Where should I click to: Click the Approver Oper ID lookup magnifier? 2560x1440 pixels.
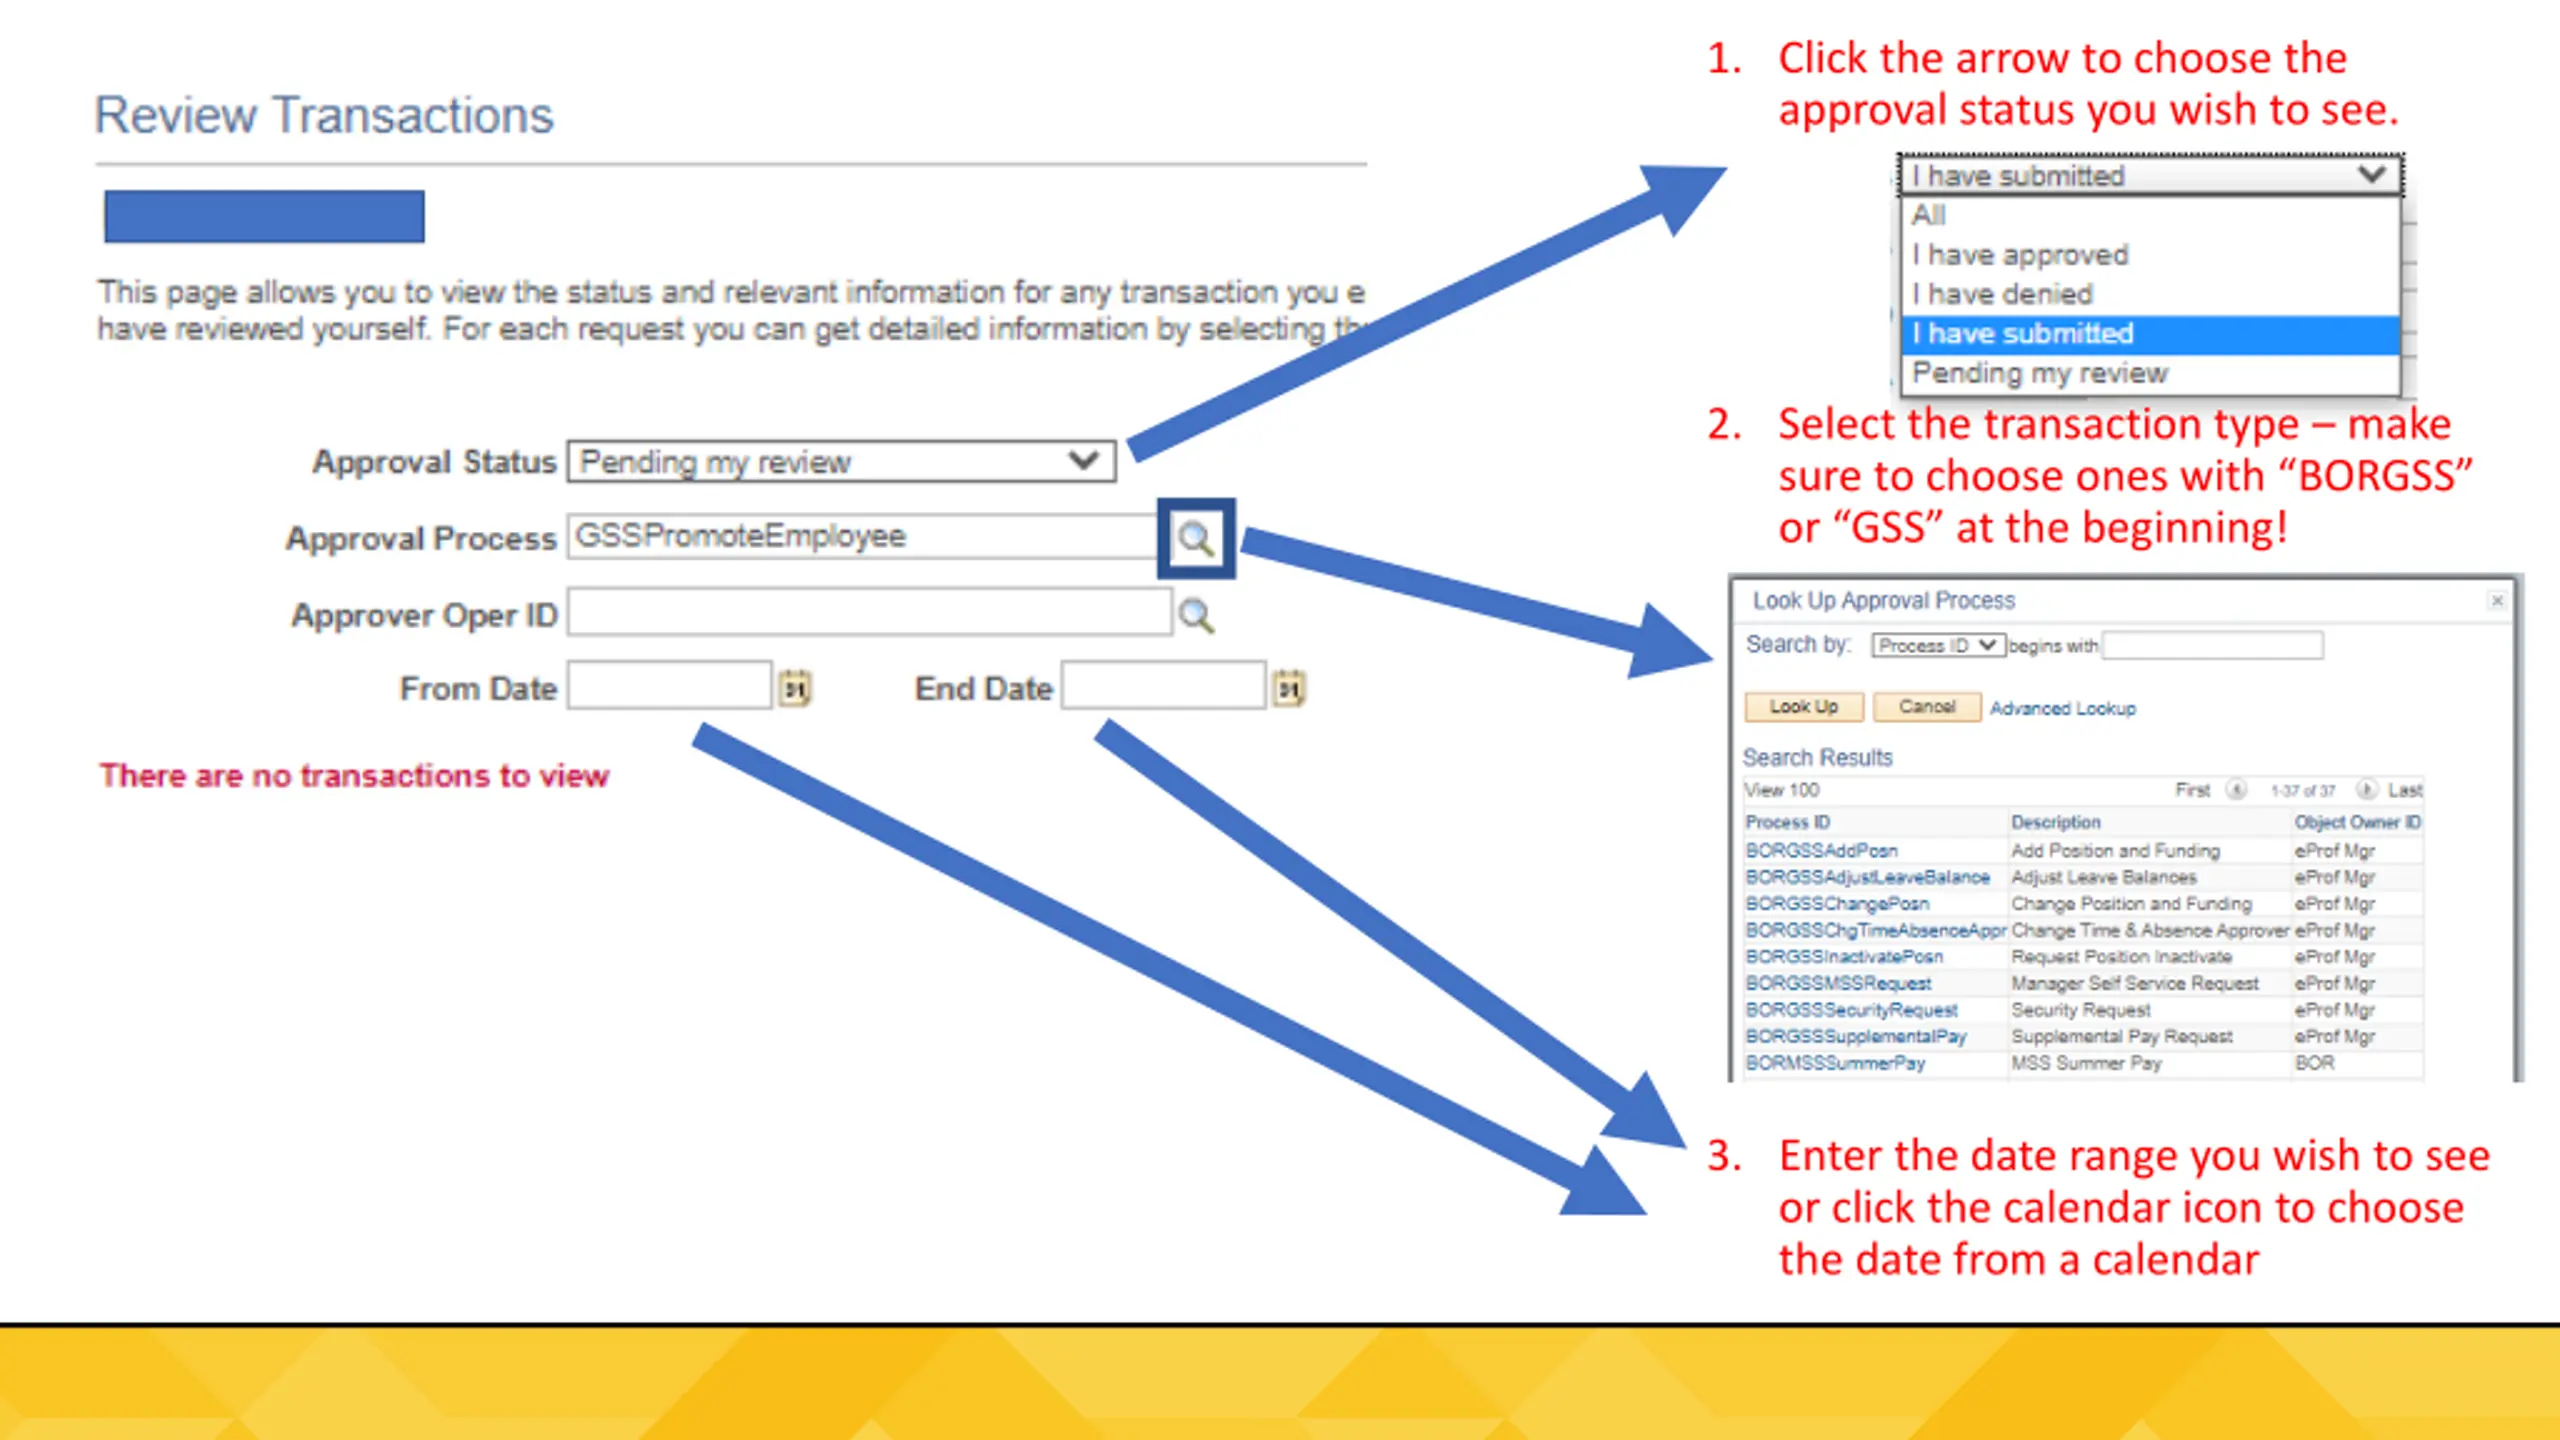1195,615
